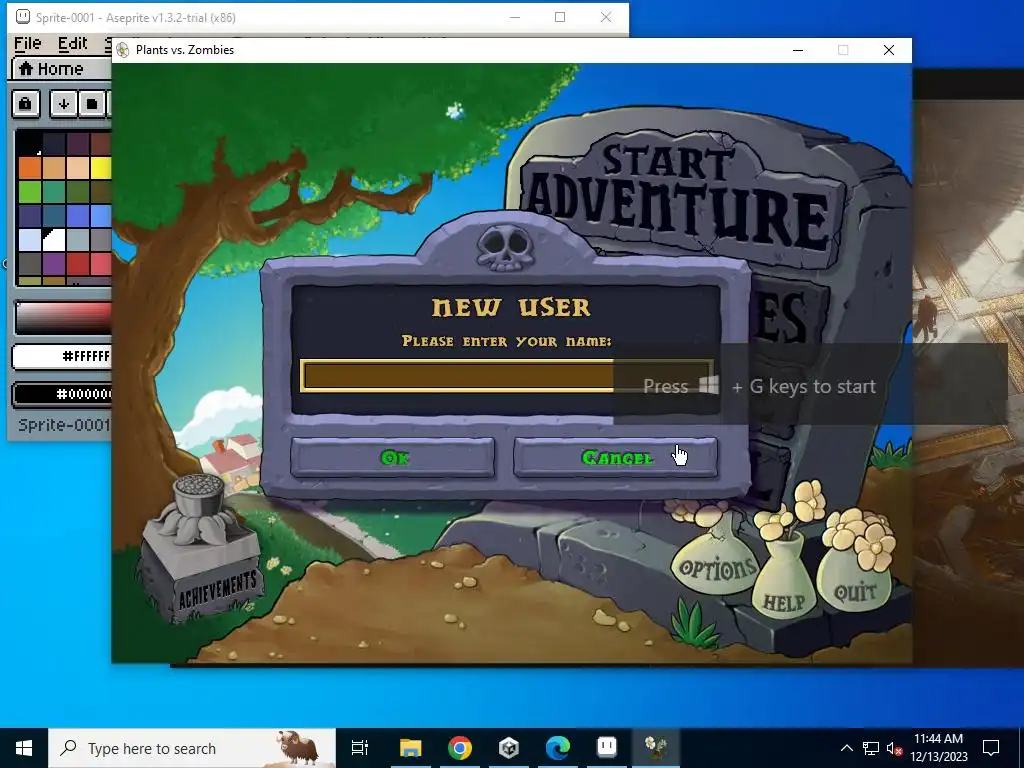Select the white palette swatch
Viewport: 1024px width, 768px height.
click(x=54, y=239)
